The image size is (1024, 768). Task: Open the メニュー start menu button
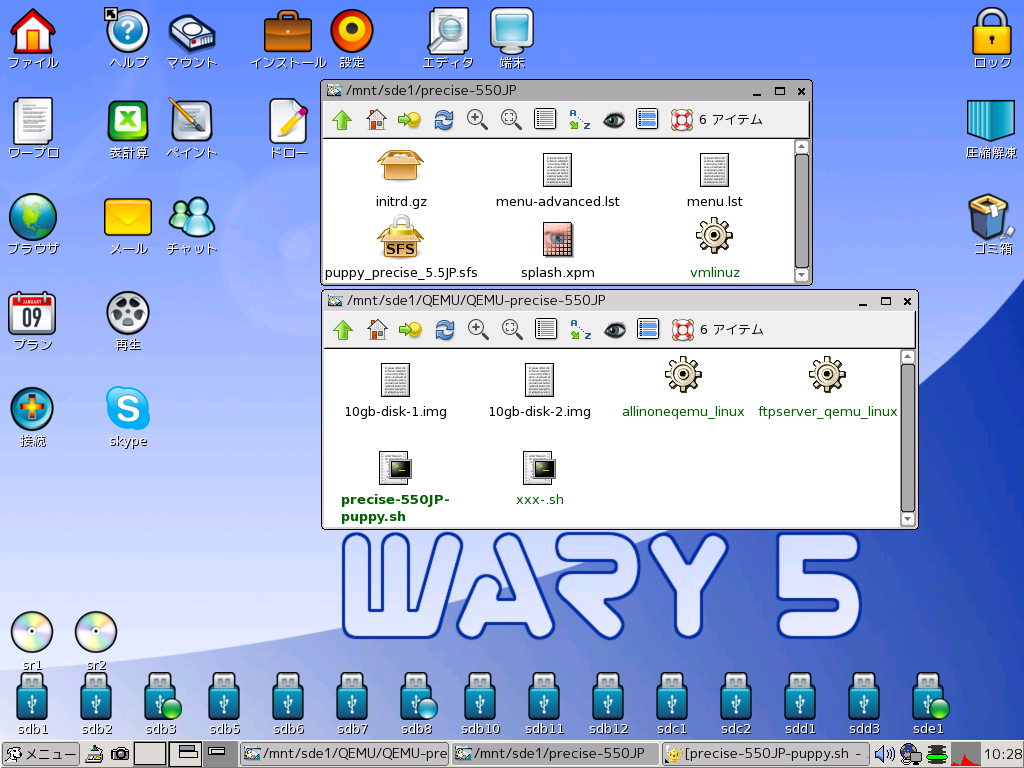point(41,754)
